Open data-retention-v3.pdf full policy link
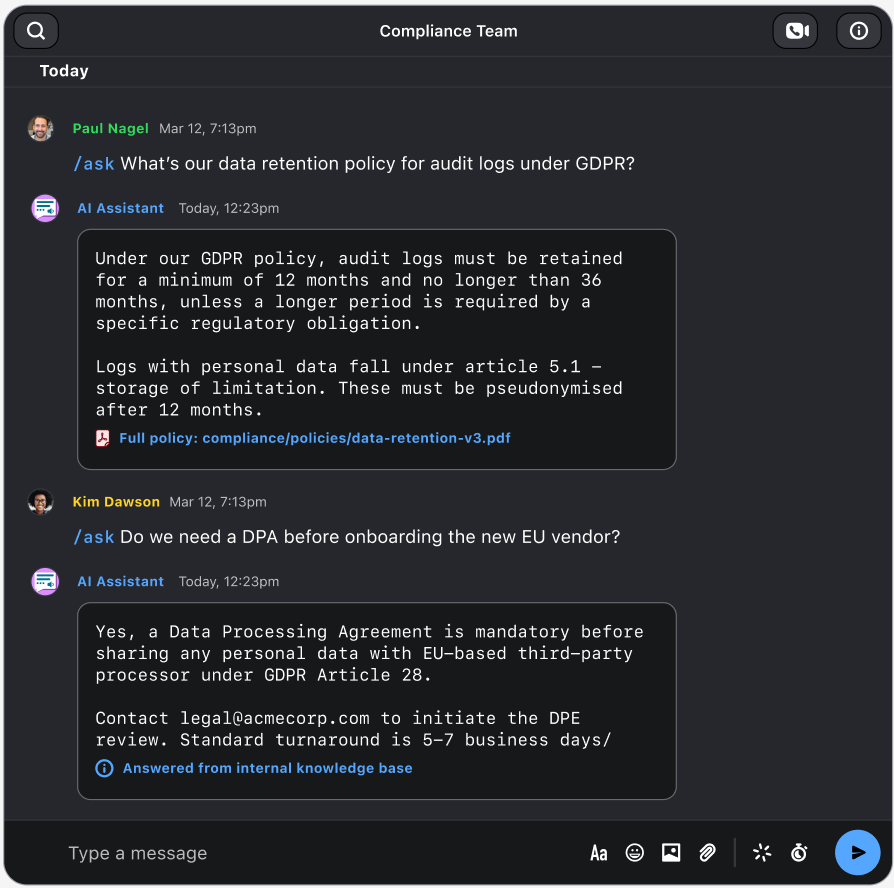Viewport: 894px width, 888px height. click(x=314, y=438)
